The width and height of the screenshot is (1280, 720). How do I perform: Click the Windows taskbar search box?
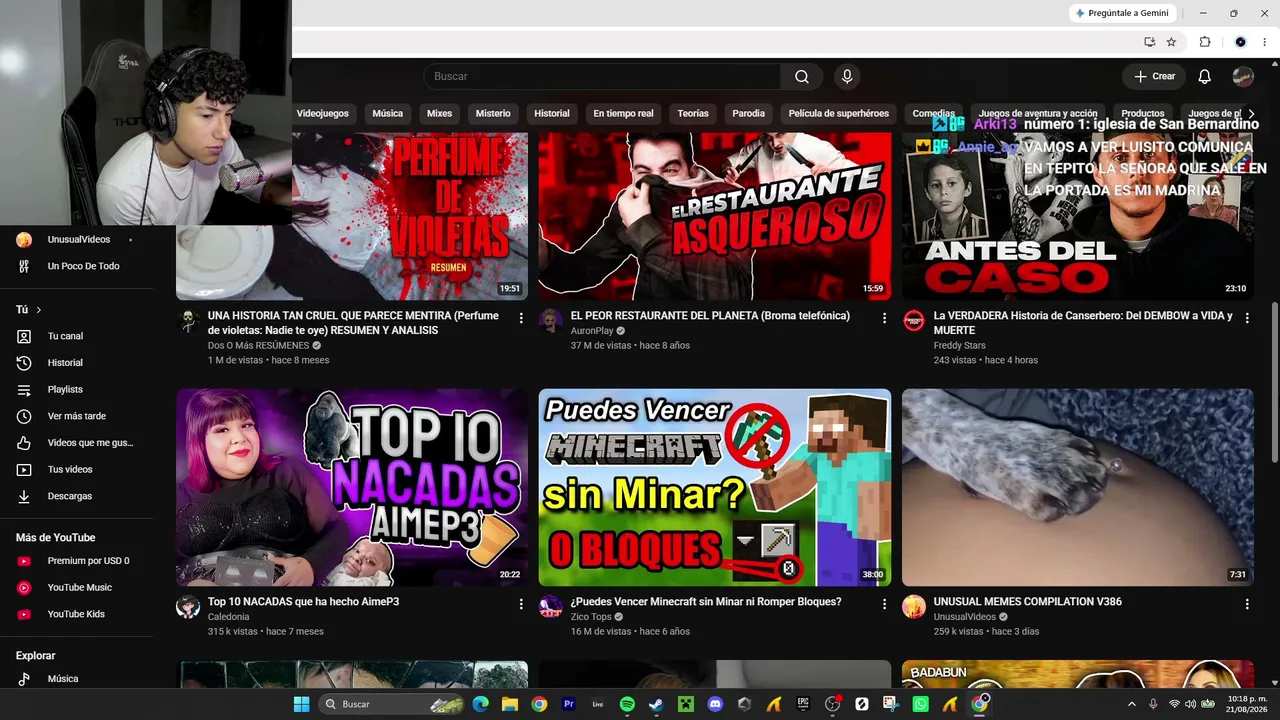[393, 704]
